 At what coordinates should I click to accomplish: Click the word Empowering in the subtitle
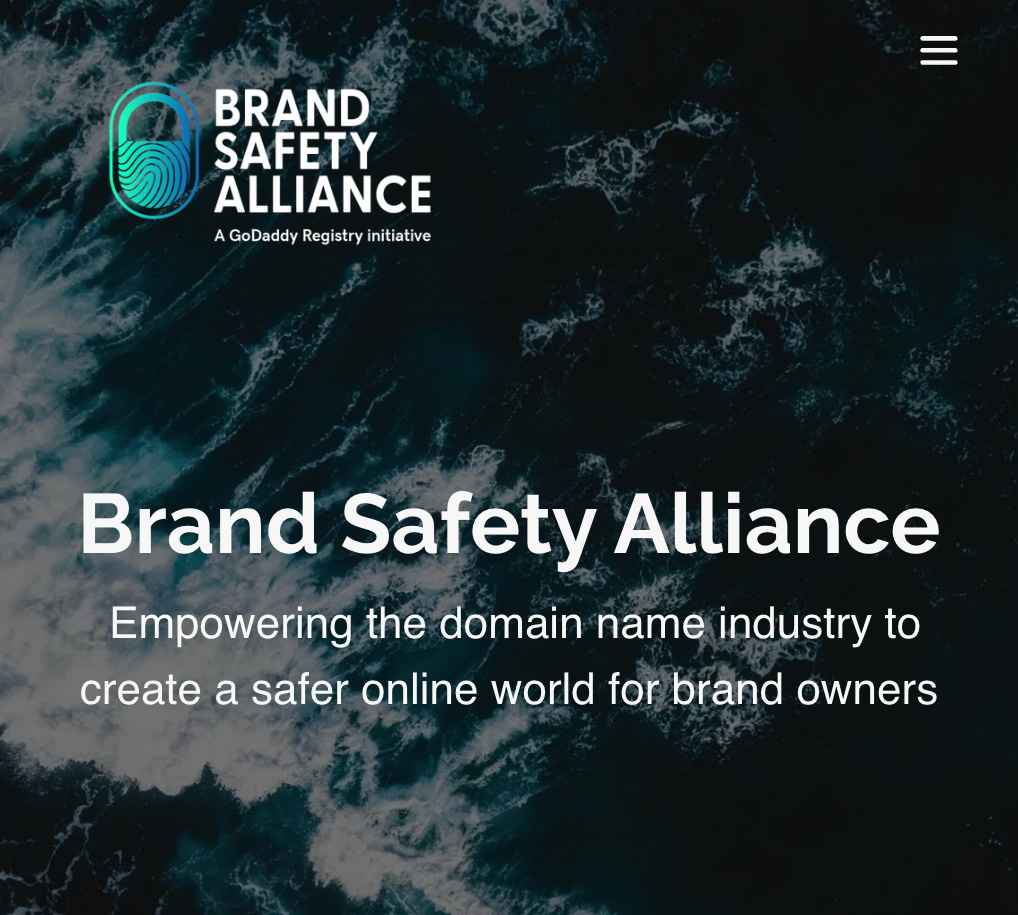point(232,625)
